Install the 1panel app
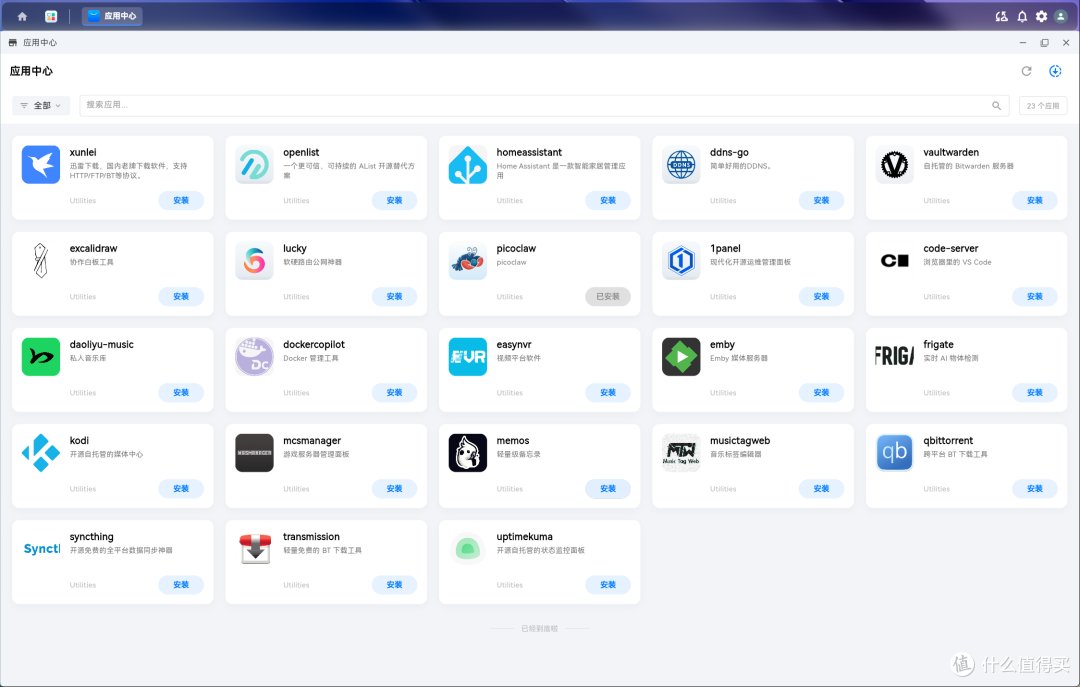The width and height of the screenshot is (1080, 687). click(x=822, y=296)
